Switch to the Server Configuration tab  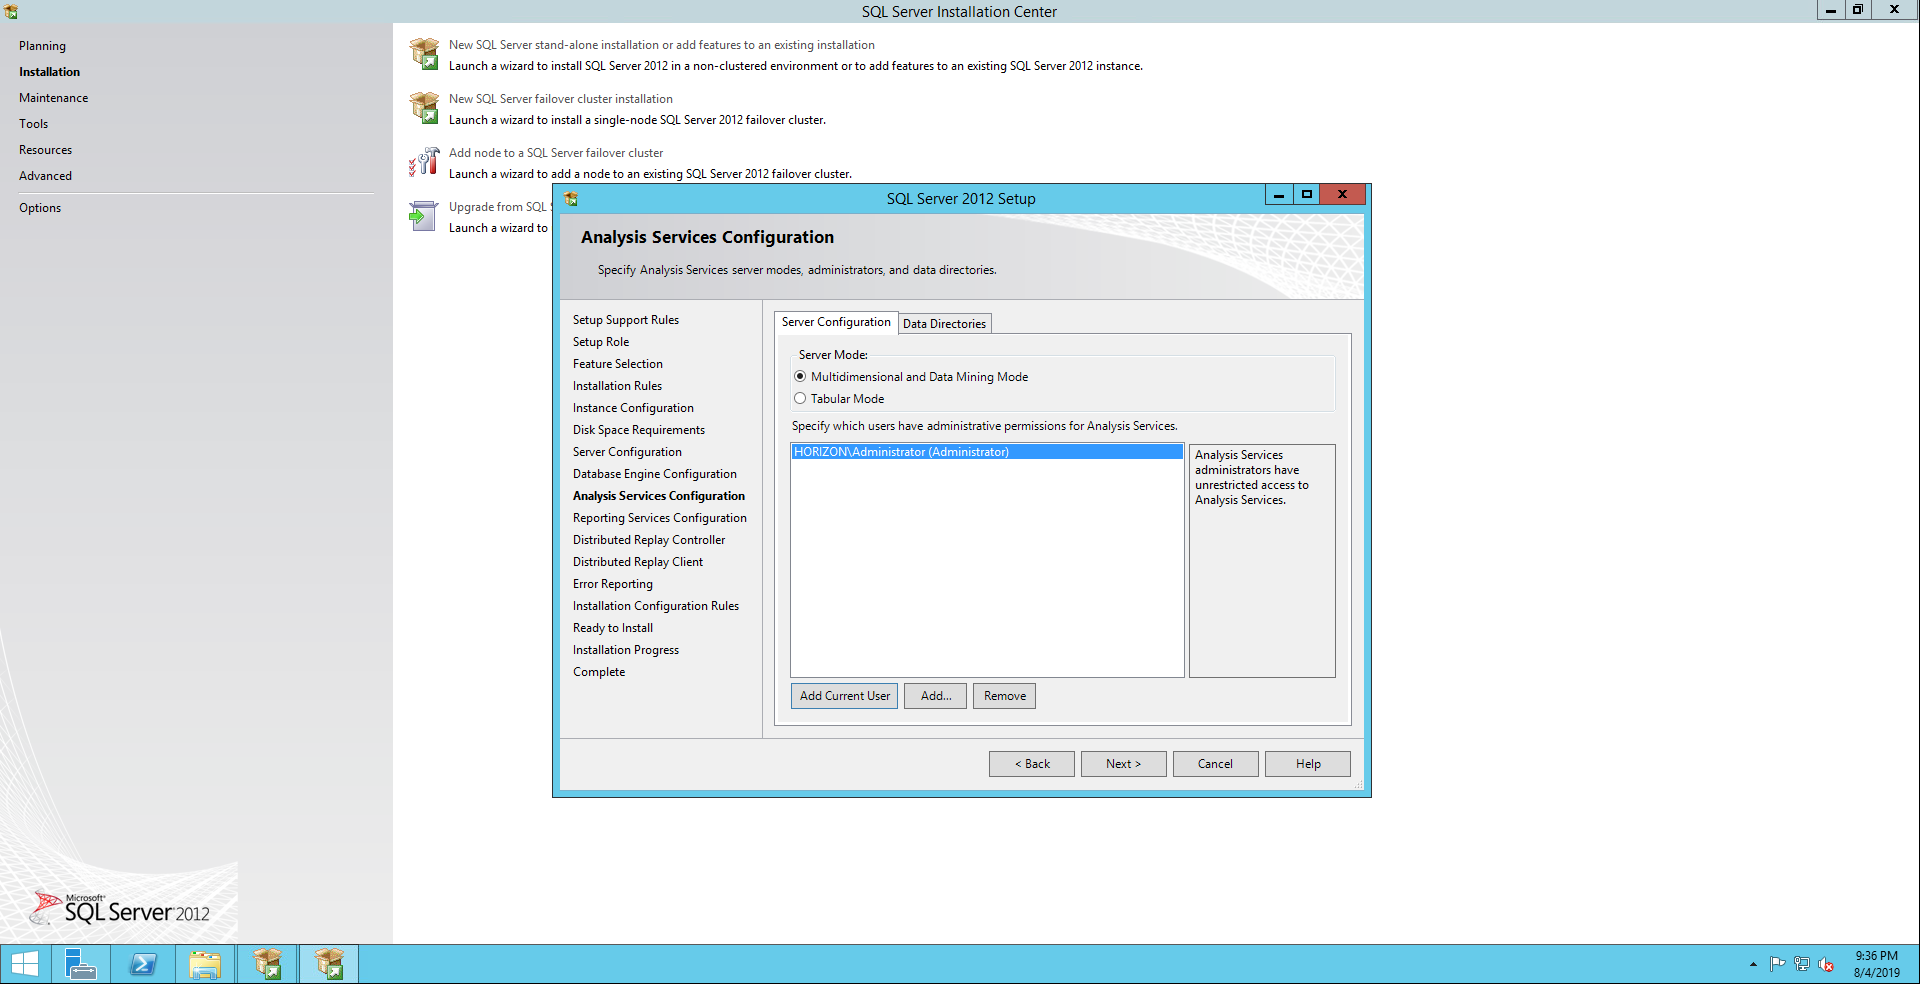click(836, 322)
